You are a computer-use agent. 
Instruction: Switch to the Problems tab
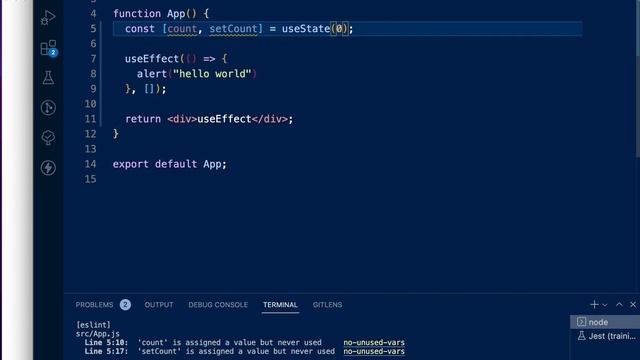(94, 305)
